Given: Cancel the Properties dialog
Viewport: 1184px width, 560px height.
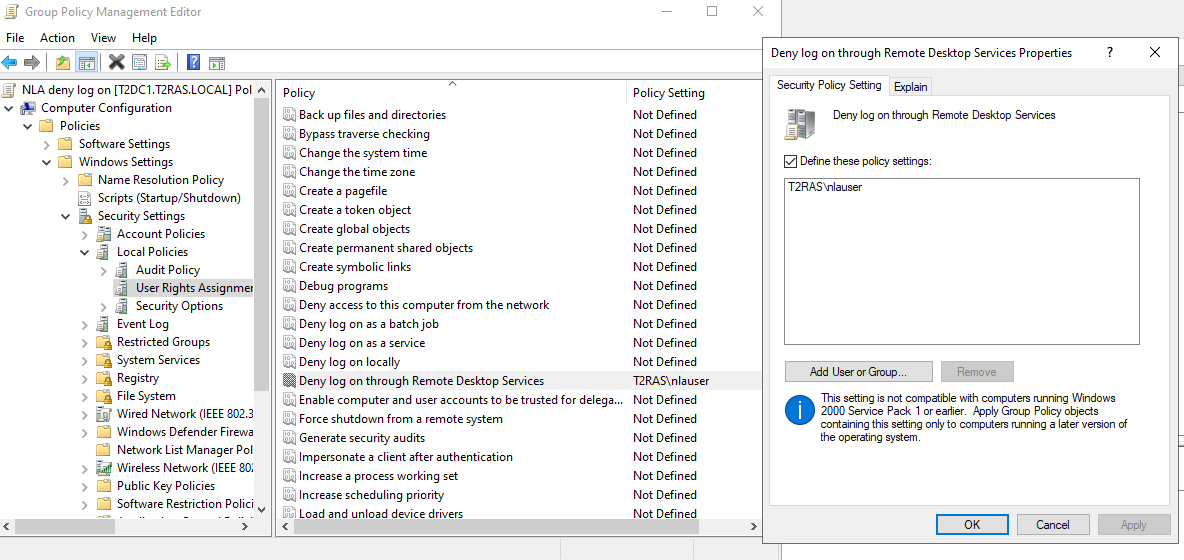Looking at the screenshot, I should (1052, 524).
